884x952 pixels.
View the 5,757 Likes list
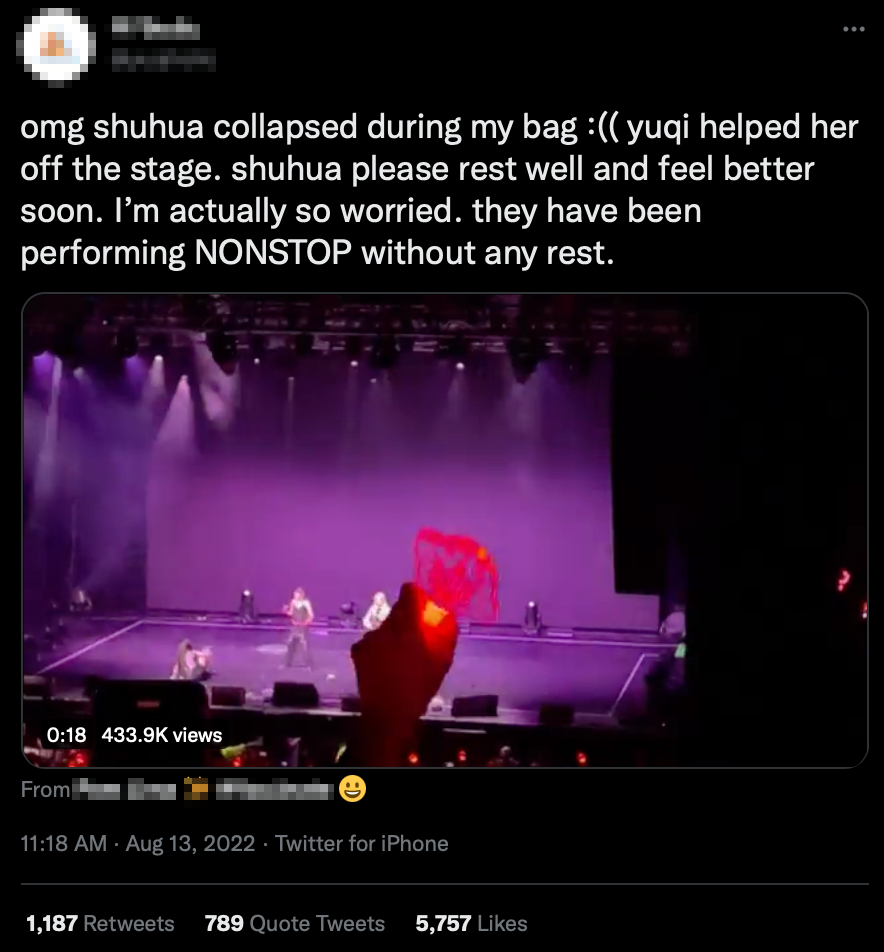coord(471,923)
